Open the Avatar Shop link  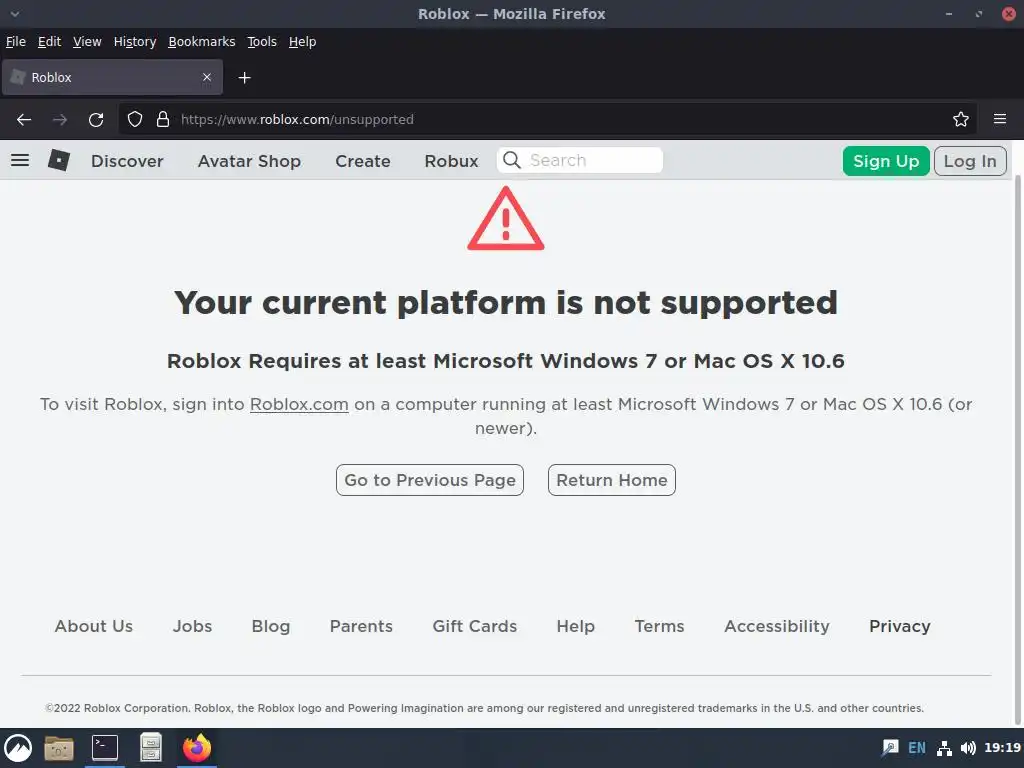click(x=249, y=161)
